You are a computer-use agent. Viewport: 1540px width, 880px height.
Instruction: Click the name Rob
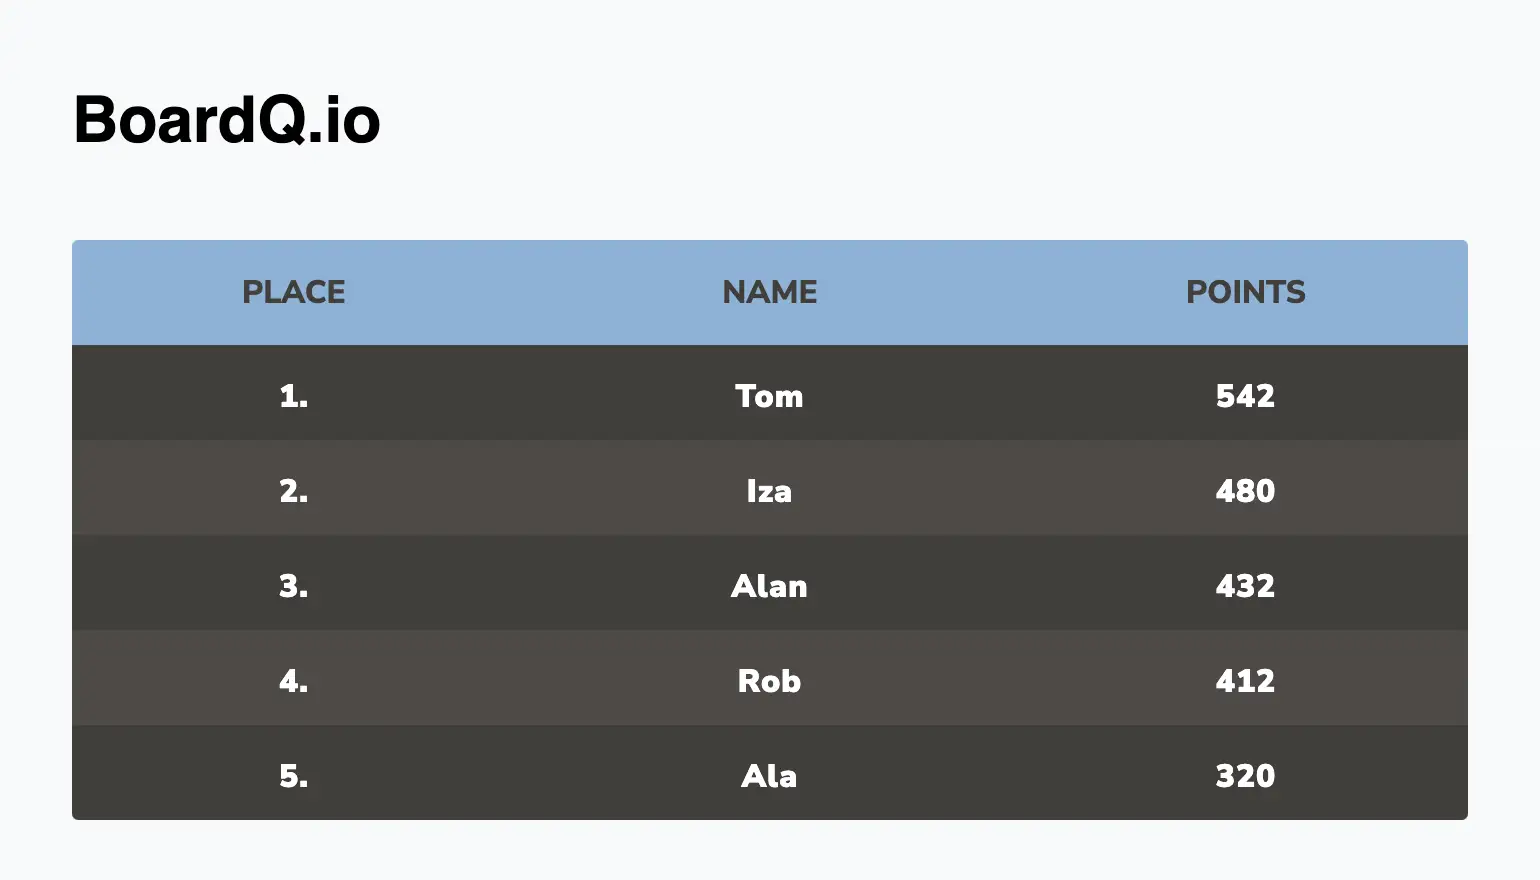[x=769, y=681]
